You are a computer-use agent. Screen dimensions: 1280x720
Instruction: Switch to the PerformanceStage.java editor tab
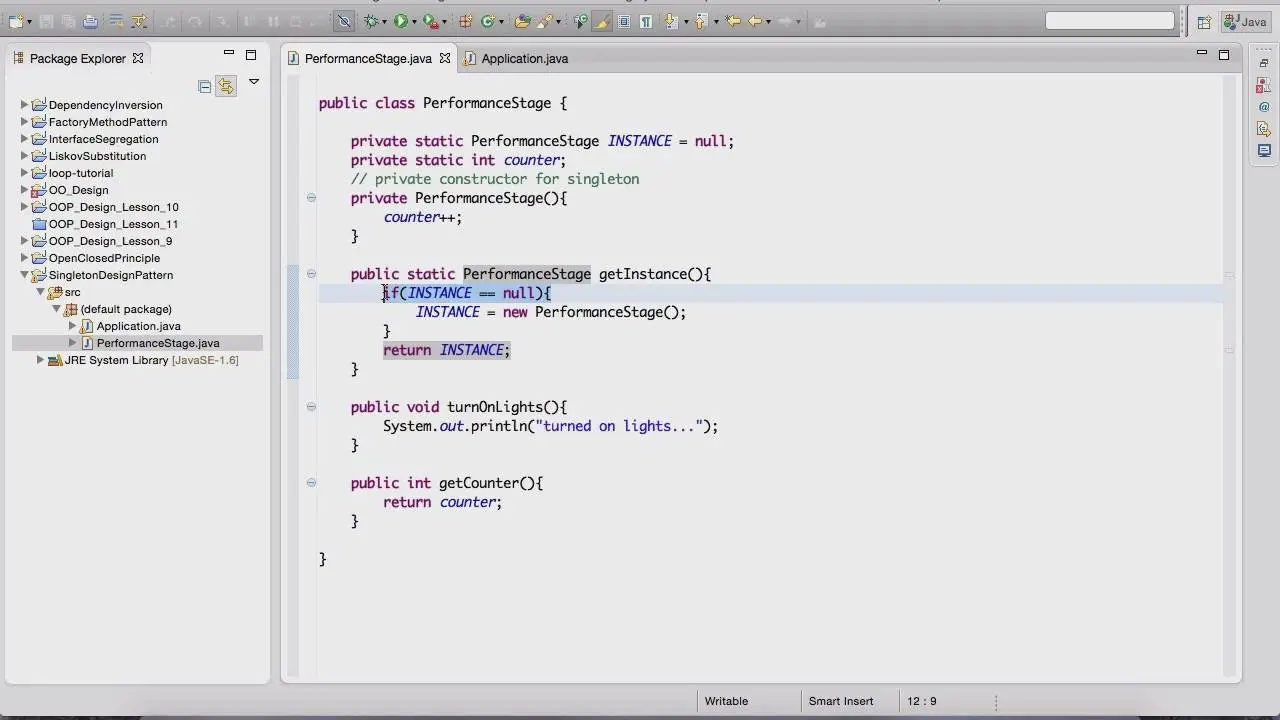click(368, 58)
